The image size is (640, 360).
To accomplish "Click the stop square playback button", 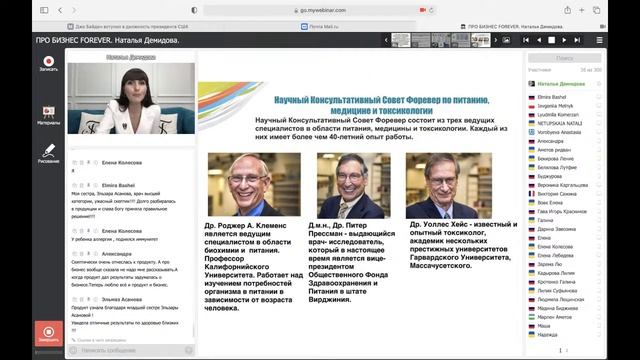I will 551,40.
